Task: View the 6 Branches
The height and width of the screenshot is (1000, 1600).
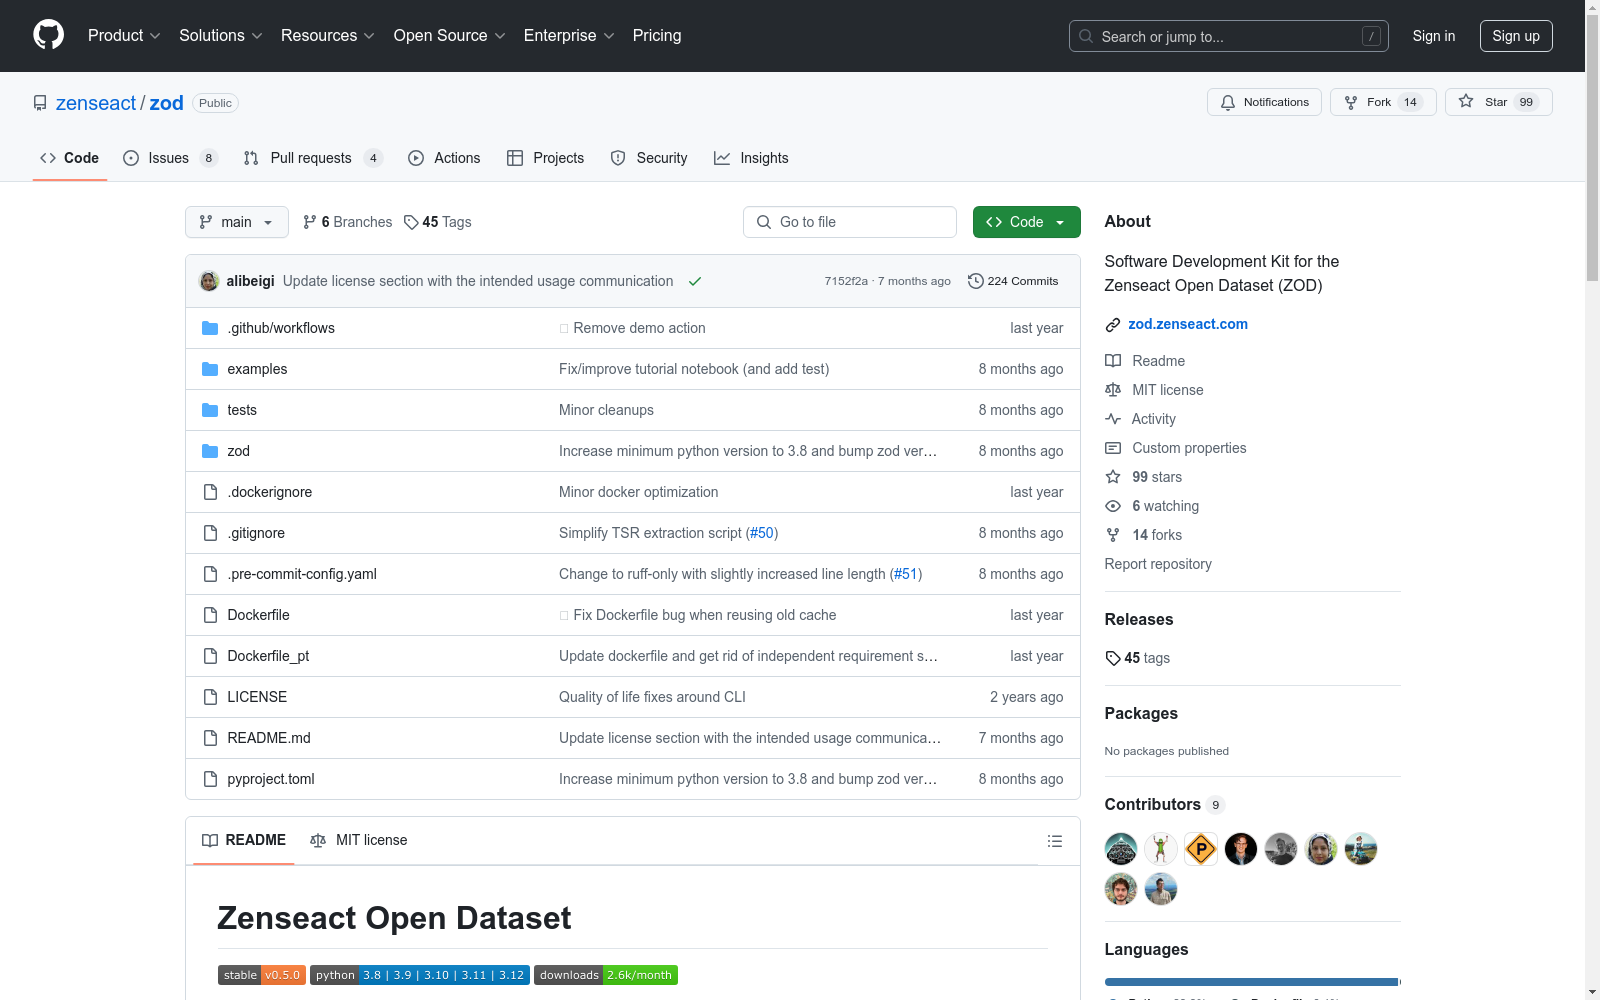Action: click(x=347, y=222)
